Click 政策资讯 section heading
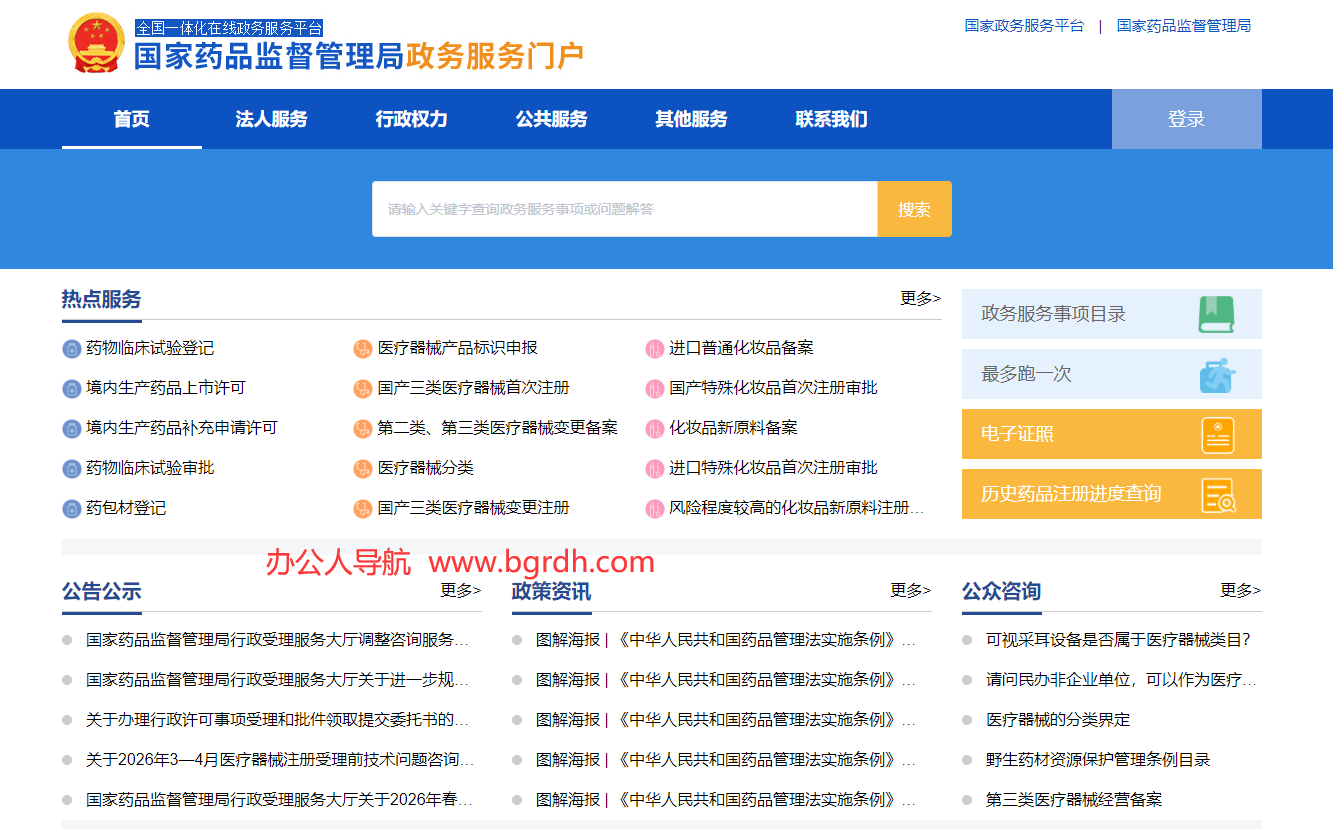Image resolution: width=1333 pixels, height=829 pixels. (552, 591)
